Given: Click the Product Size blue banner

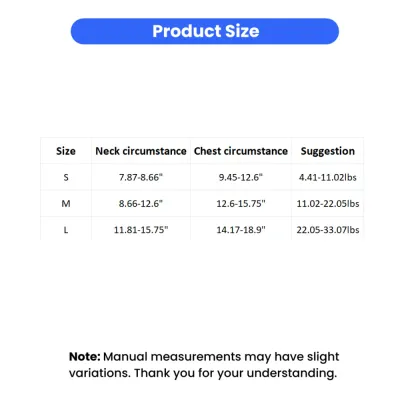Looking at the screenshot, I should tap(205, 31).
